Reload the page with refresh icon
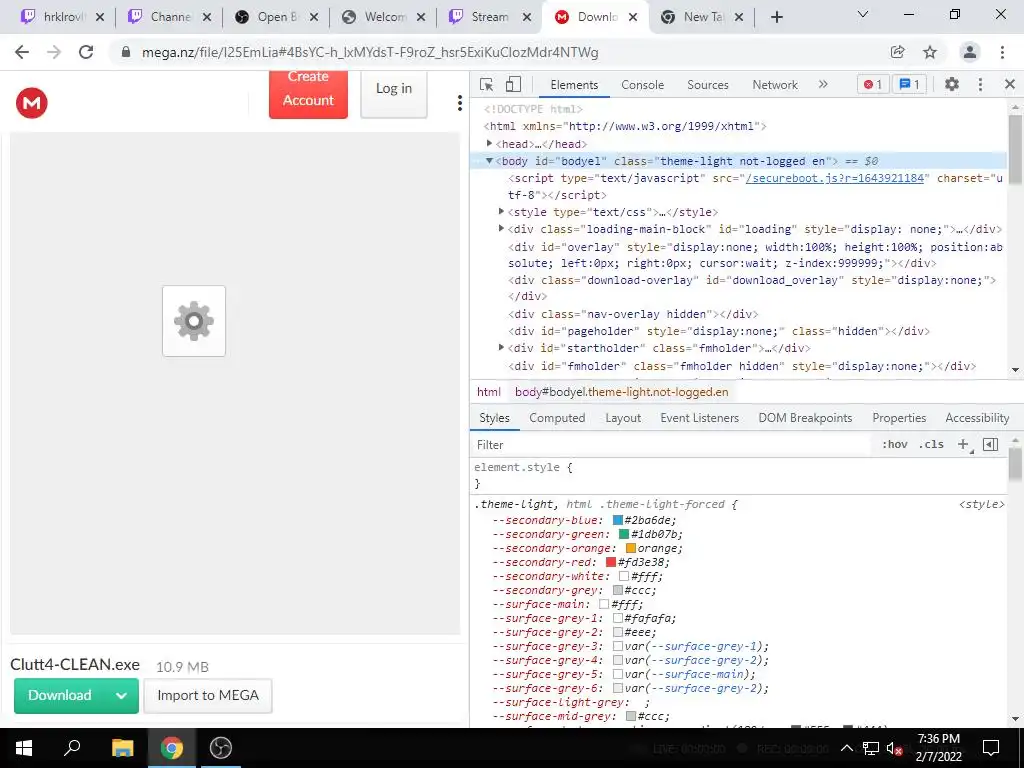 (86, 52)
